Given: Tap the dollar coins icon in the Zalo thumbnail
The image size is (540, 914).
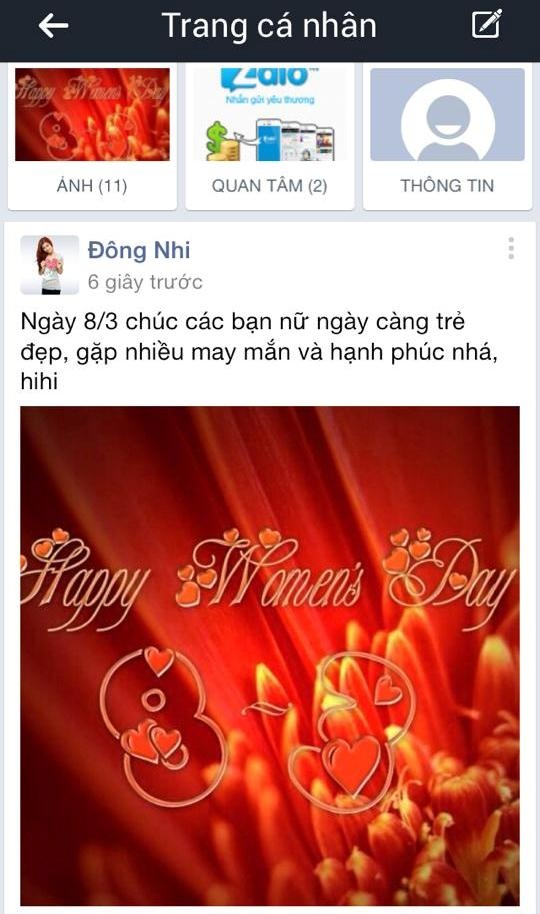Looking at the screenshot, I should pyautogui.click(x=222, y=143).
